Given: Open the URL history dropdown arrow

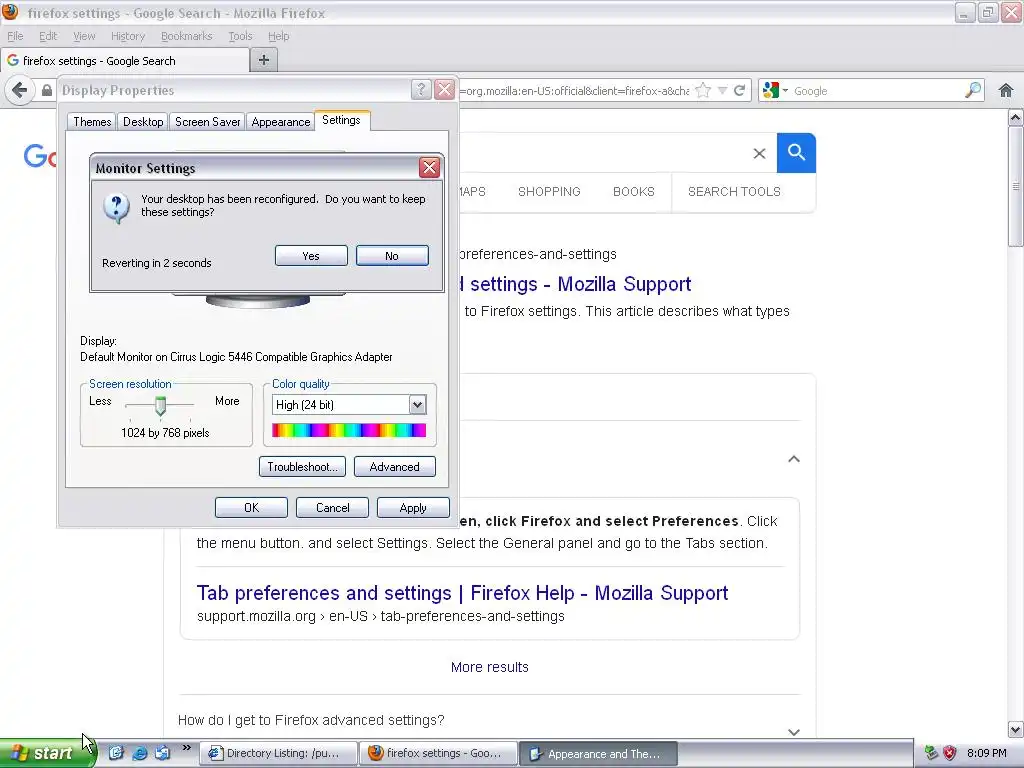Looking at the screenshot, I should pyautogui.click(x=722, y=90).
